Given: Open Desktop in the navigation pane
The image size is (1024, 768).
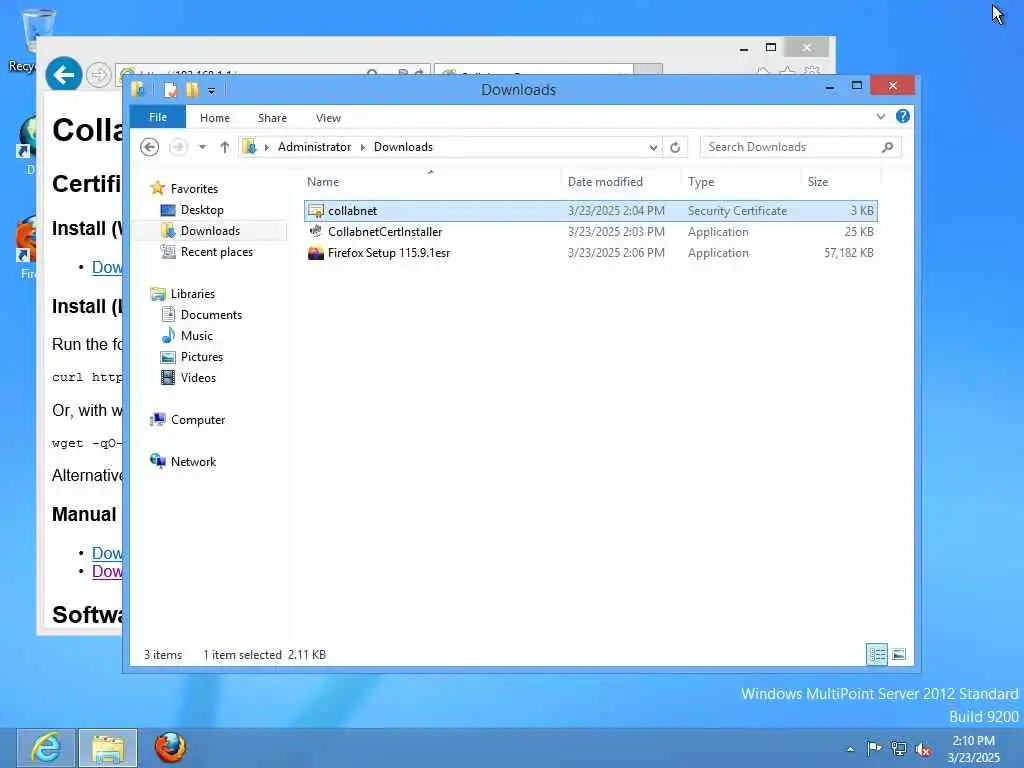Looking at the screenshot, I should tap(202, 210).
